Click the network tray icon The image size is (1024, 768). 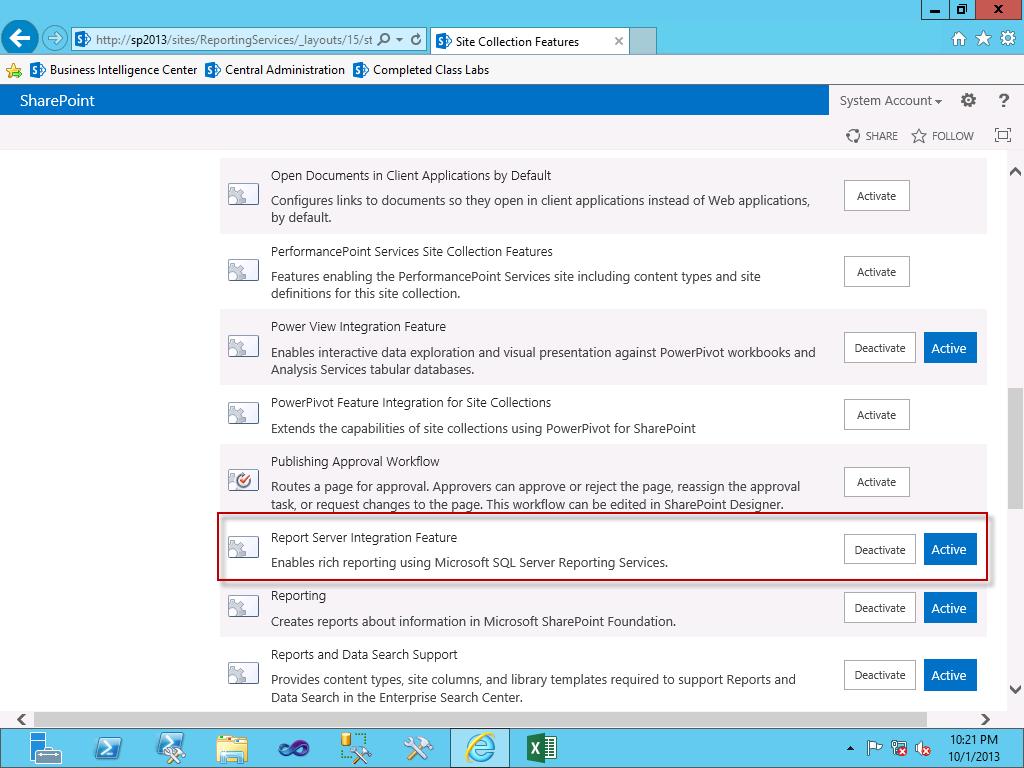pos(899,748)
